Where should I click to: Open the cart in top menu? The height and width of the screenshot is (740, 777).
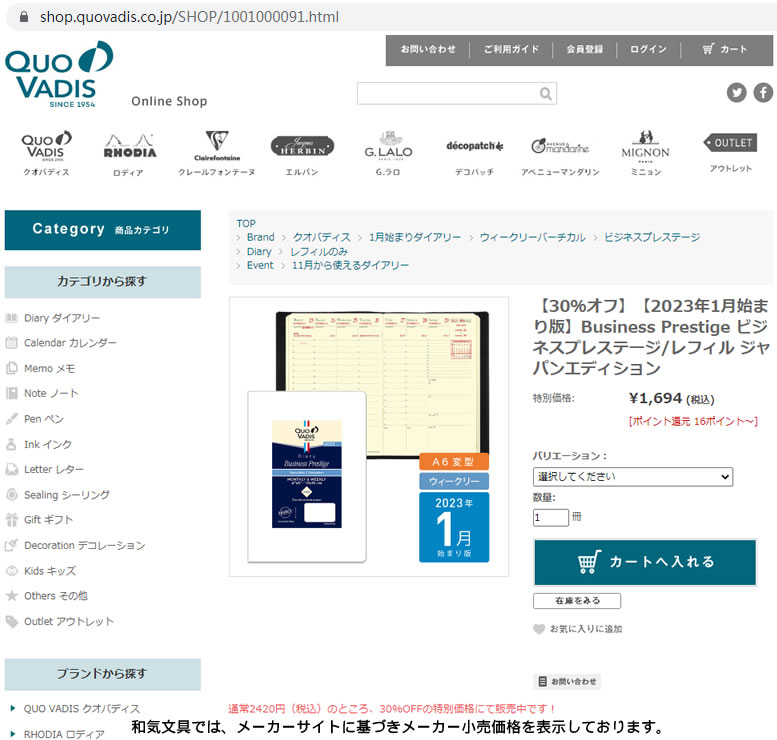click(x=724, y=49)
